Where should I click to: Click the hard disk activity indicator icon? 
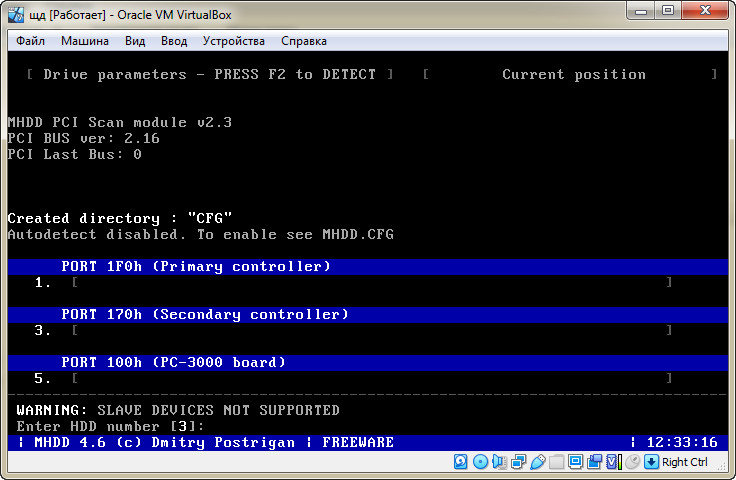tap(460, 462)
